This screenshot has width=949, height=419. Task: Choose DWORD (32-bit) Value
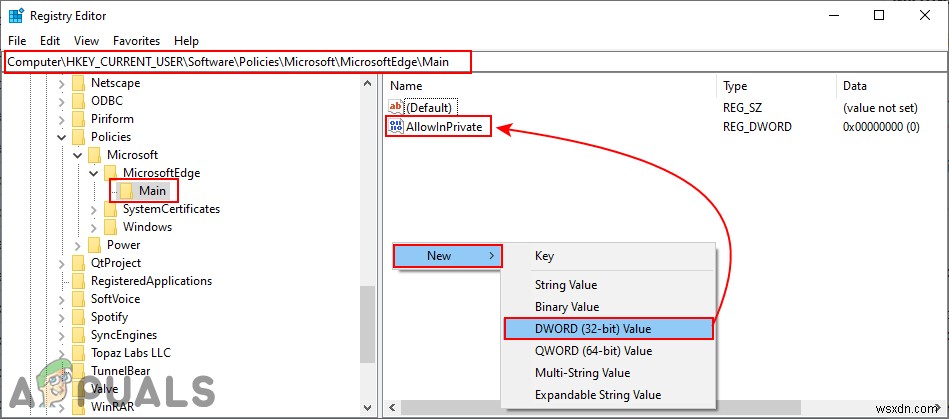point(608,329)
